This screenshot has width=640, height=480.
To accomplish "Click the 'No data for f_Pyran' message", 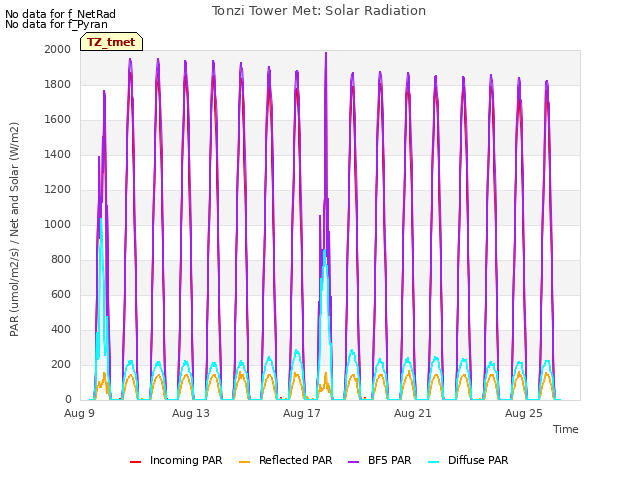I will (x=56, y=24).
